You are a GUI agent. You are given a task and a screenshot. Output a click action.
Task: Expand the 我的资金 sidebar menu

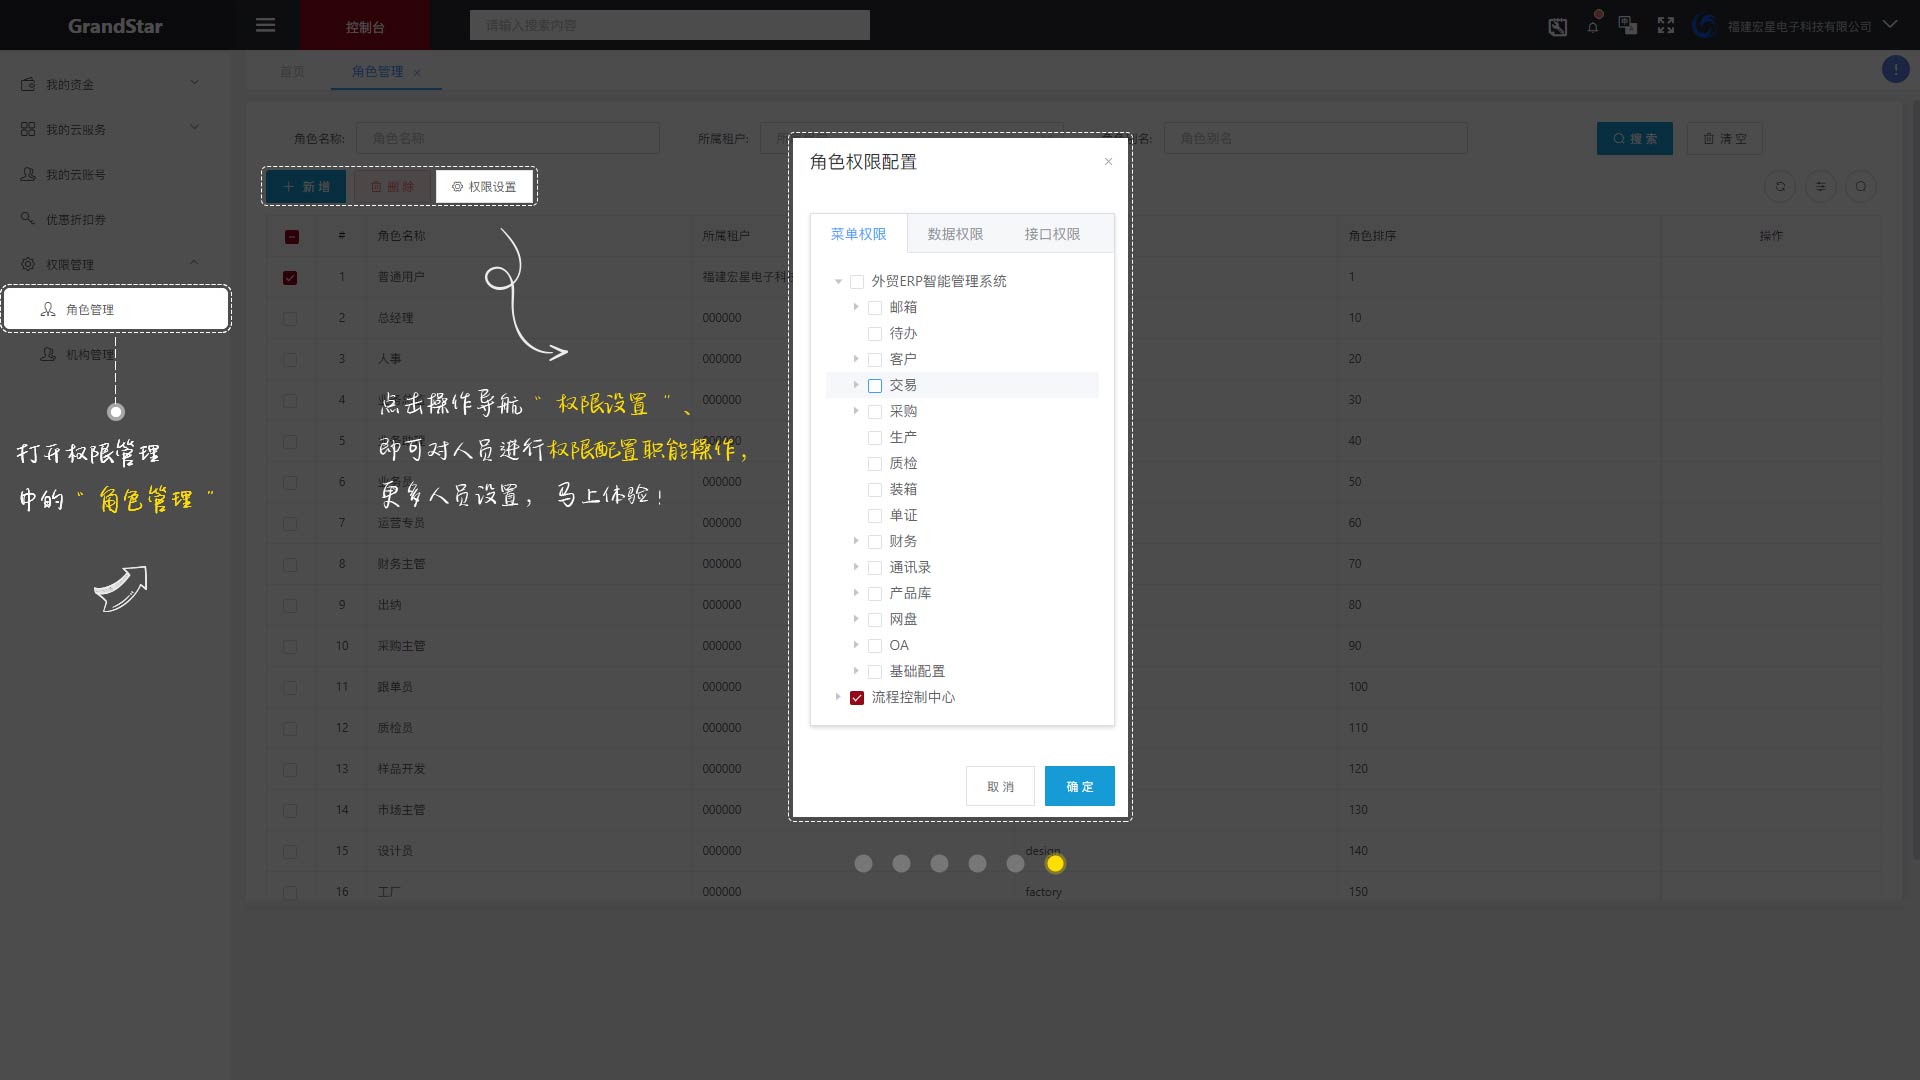[x=194, y=83]
